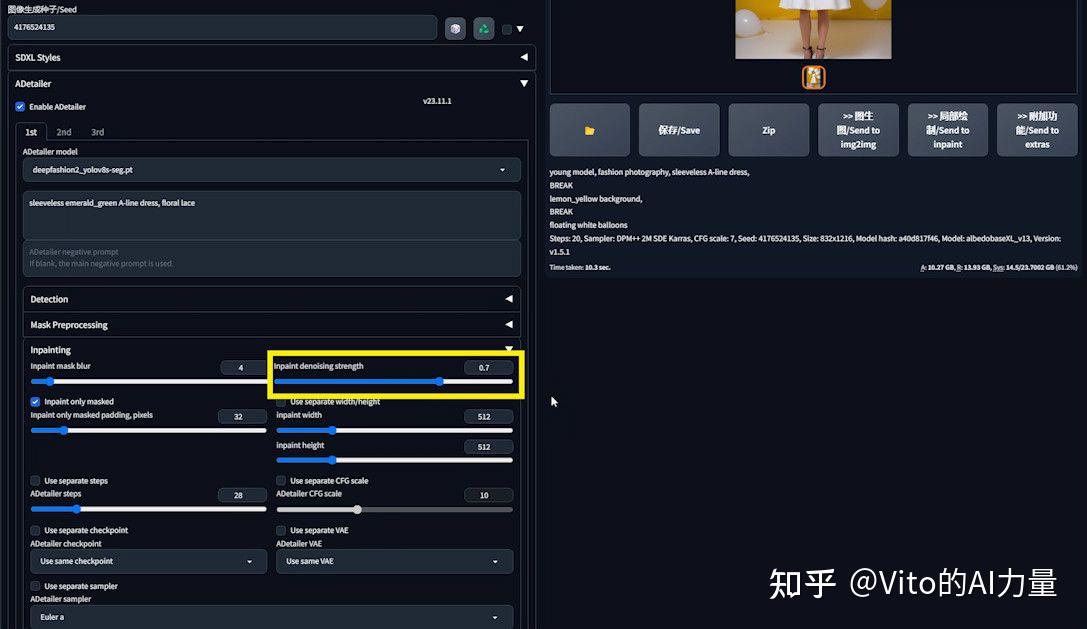Click the Save button
Image resolution: width=1087 pixels, height=629 pixels.
pyautogui.click(x=679, y=130)
